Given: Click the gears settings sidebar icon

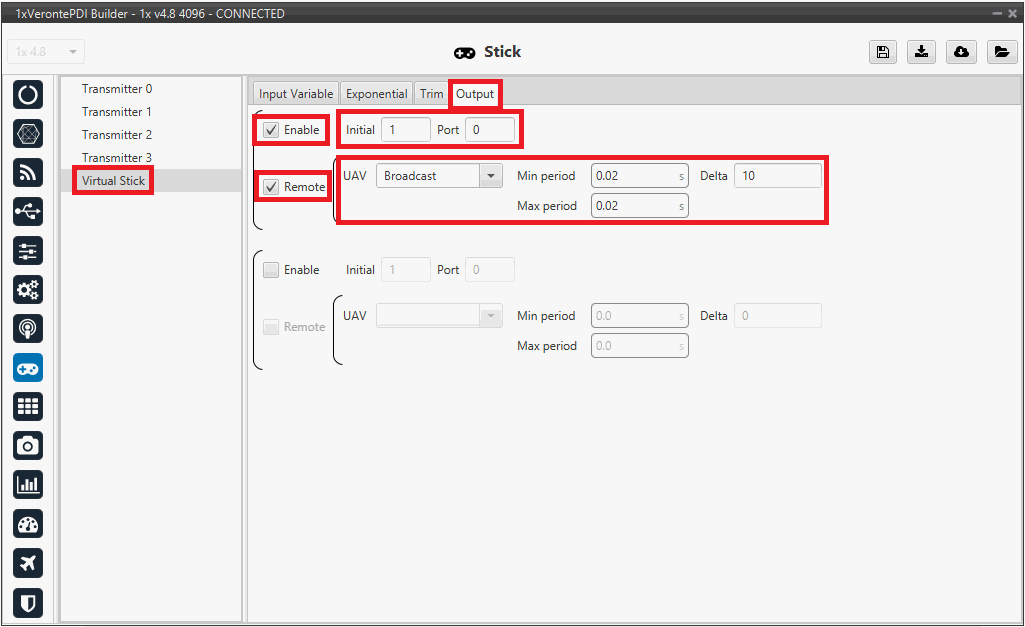Looking at the screenshot, I should coord(28,290).
